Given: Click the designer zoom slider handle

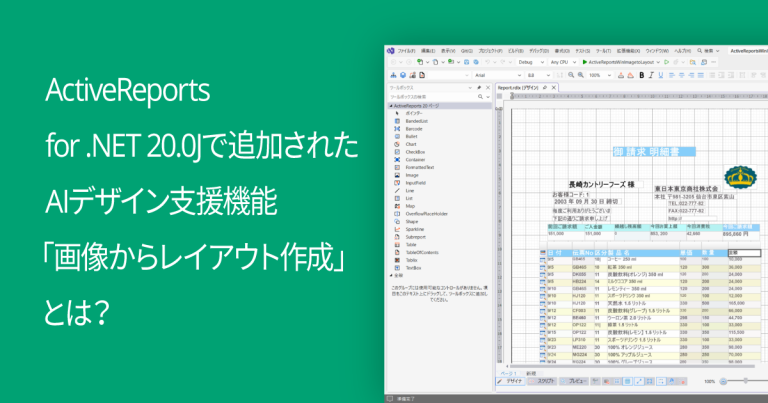Looking at the screenshot, I should (x=745, y=381).
